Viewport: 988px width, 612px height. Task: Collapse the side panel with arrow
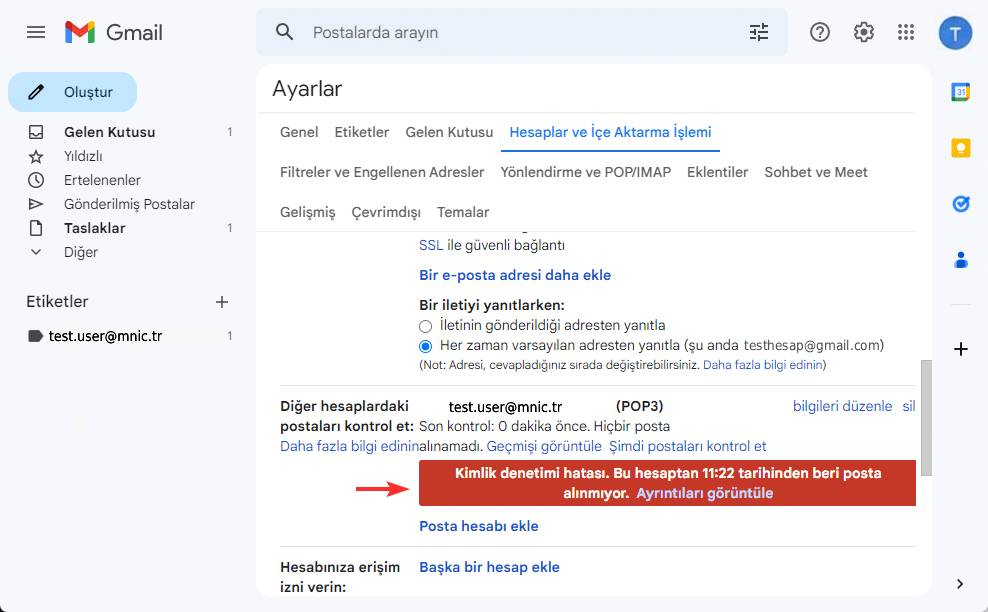[960, 584]
